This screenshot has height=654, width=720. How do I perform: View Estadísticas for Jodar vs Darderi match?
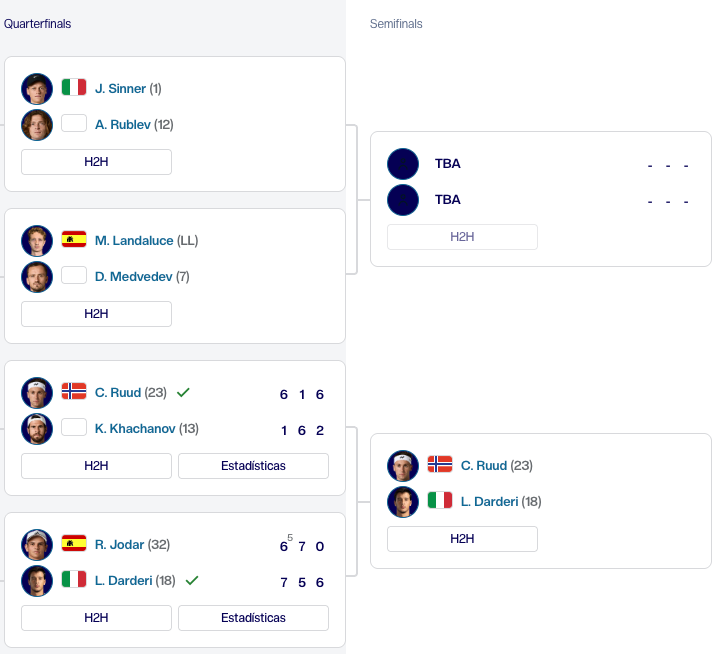[x=253, y=618]
